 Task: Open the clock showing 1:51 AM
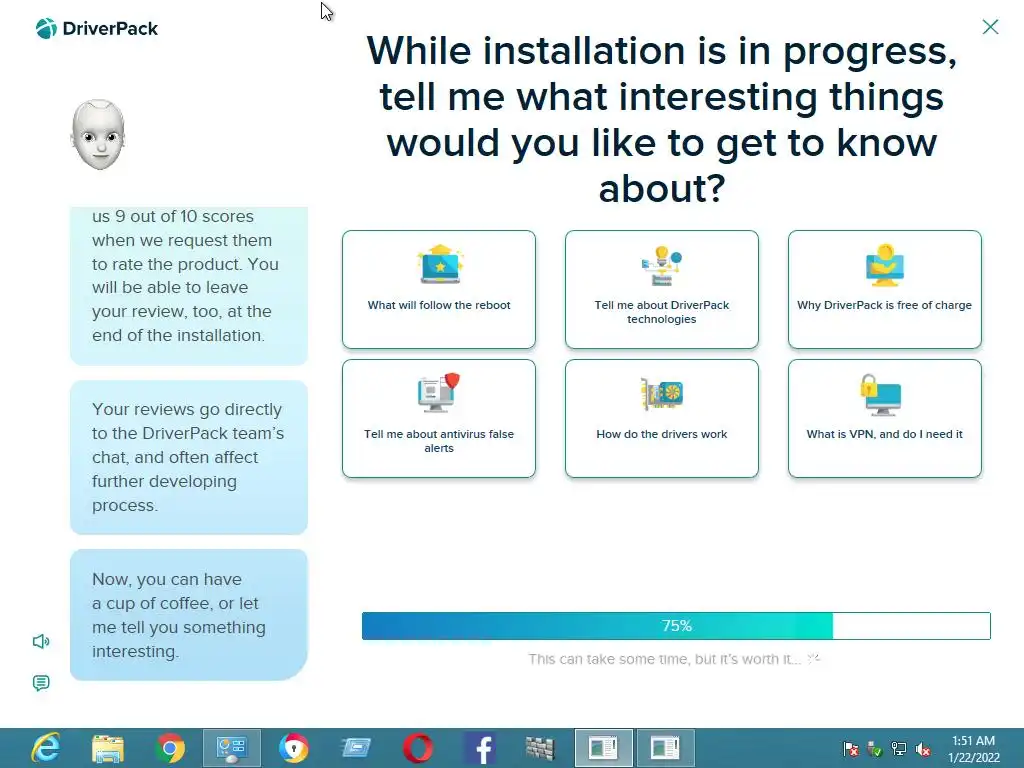point(973,748)
